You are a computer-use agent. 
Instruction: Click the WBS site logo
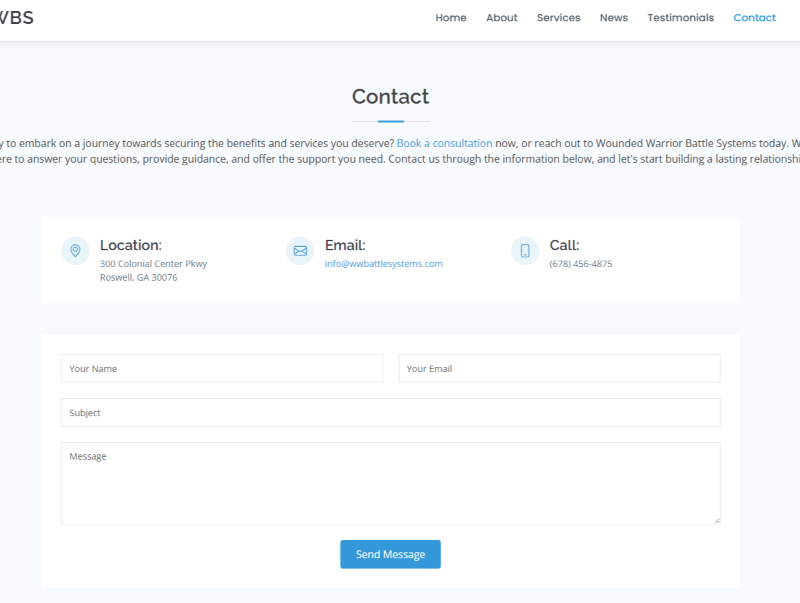click(17, 17)
